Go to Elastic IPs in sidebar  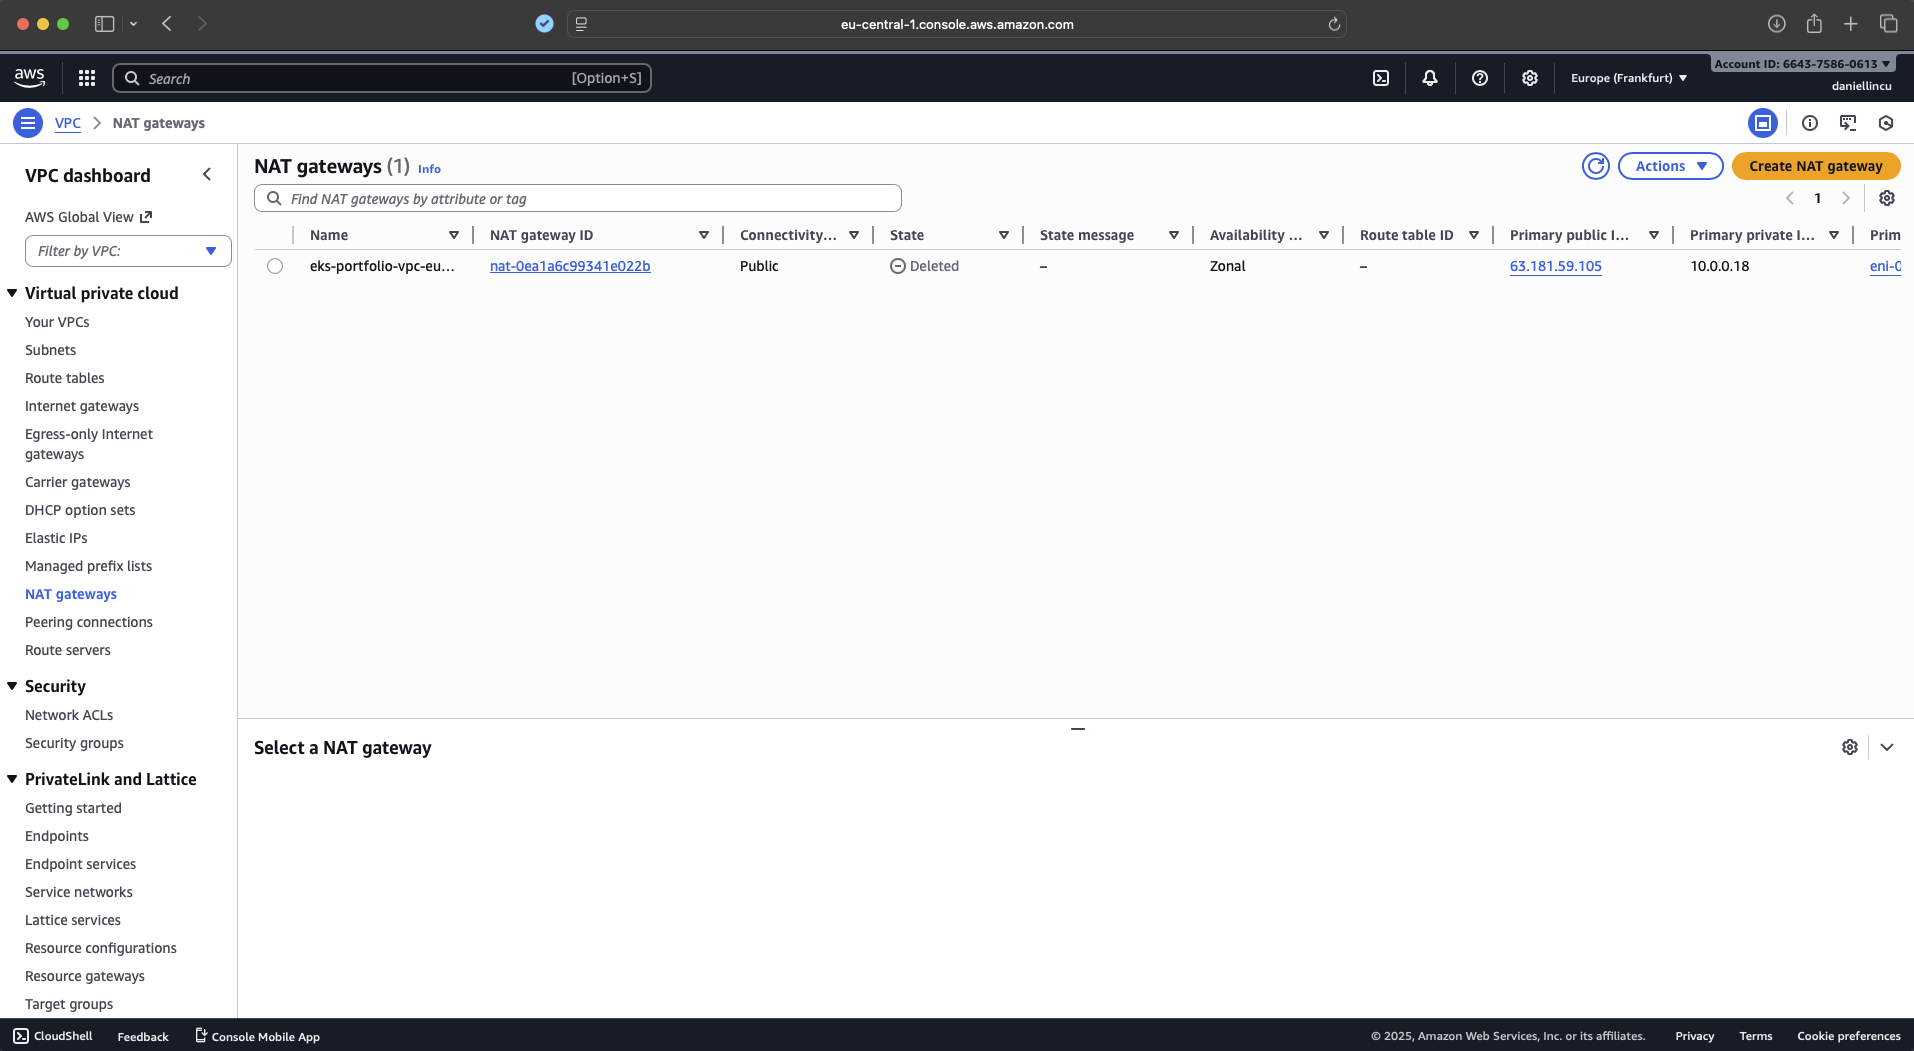pos(56,538)
